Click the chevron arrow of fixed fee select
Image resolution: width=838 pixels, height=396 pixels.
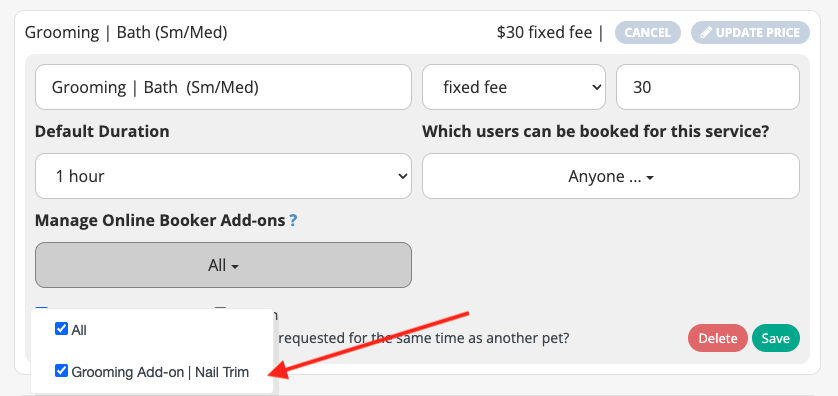coord(596,87)
